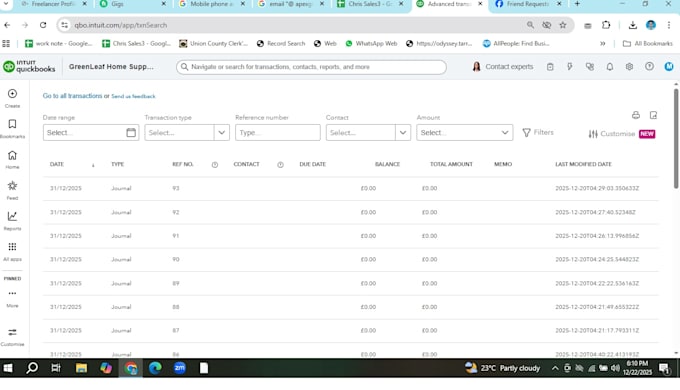Click the Intuit QuickBooks logo

click(29, 66)
